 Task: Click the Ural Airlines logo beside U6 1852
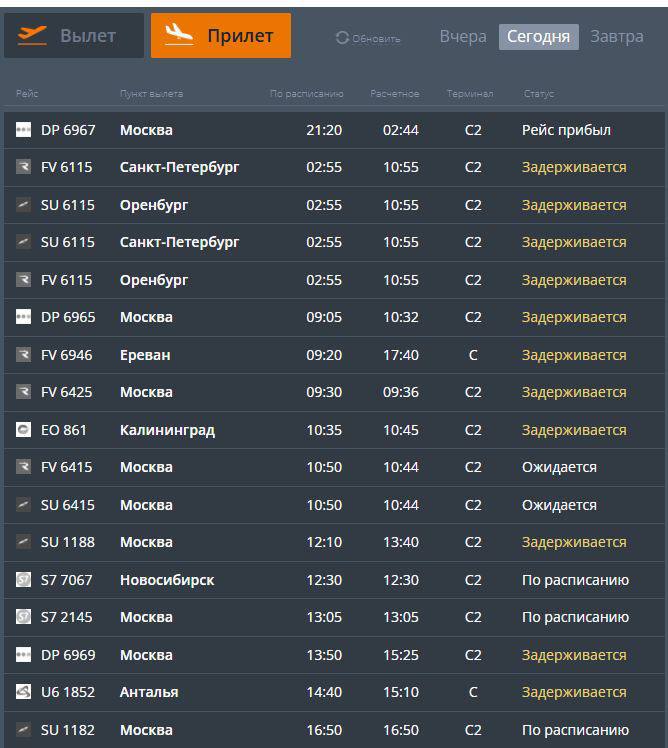coord(23,692)
